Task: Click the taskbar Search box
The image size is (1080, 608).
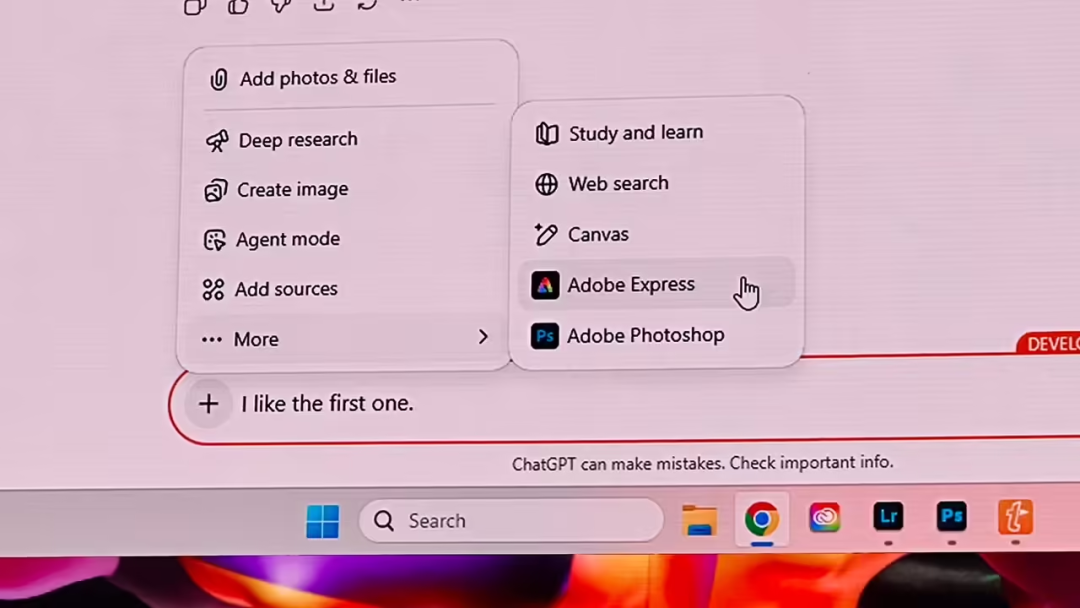Action: coord(511,521)
